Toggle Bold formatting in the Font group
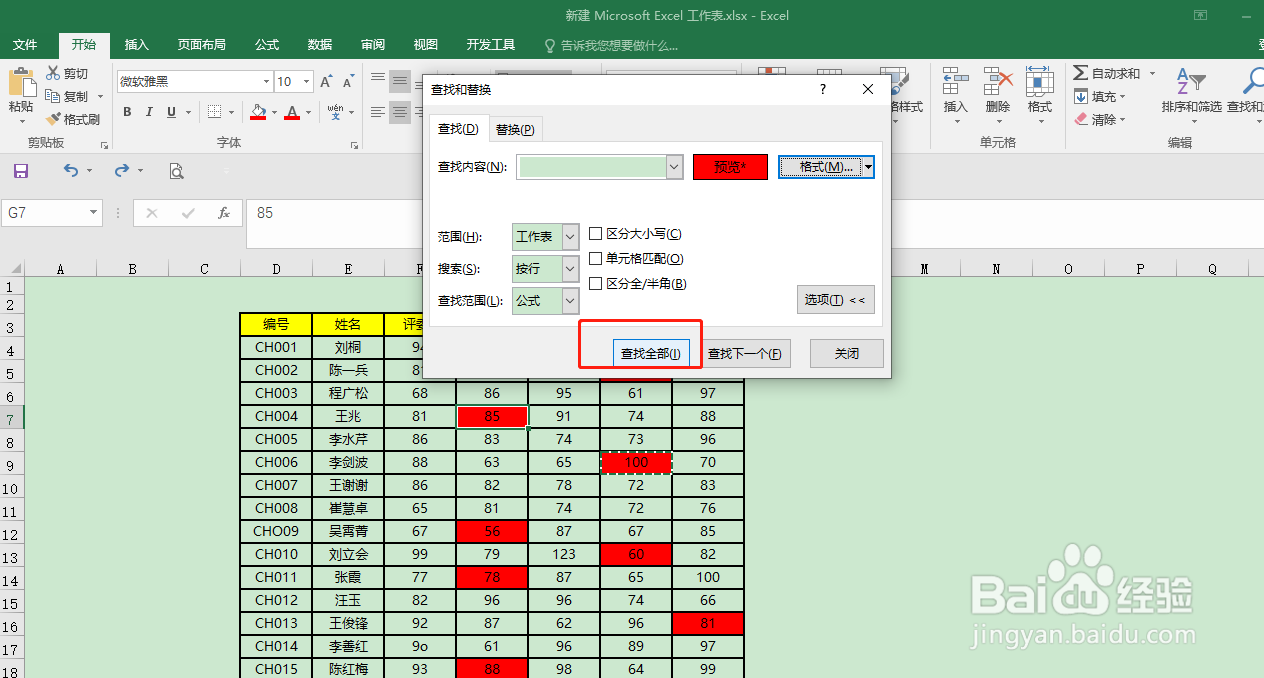The height and width of the screenshot is (678, 1264). click(126, 112)
